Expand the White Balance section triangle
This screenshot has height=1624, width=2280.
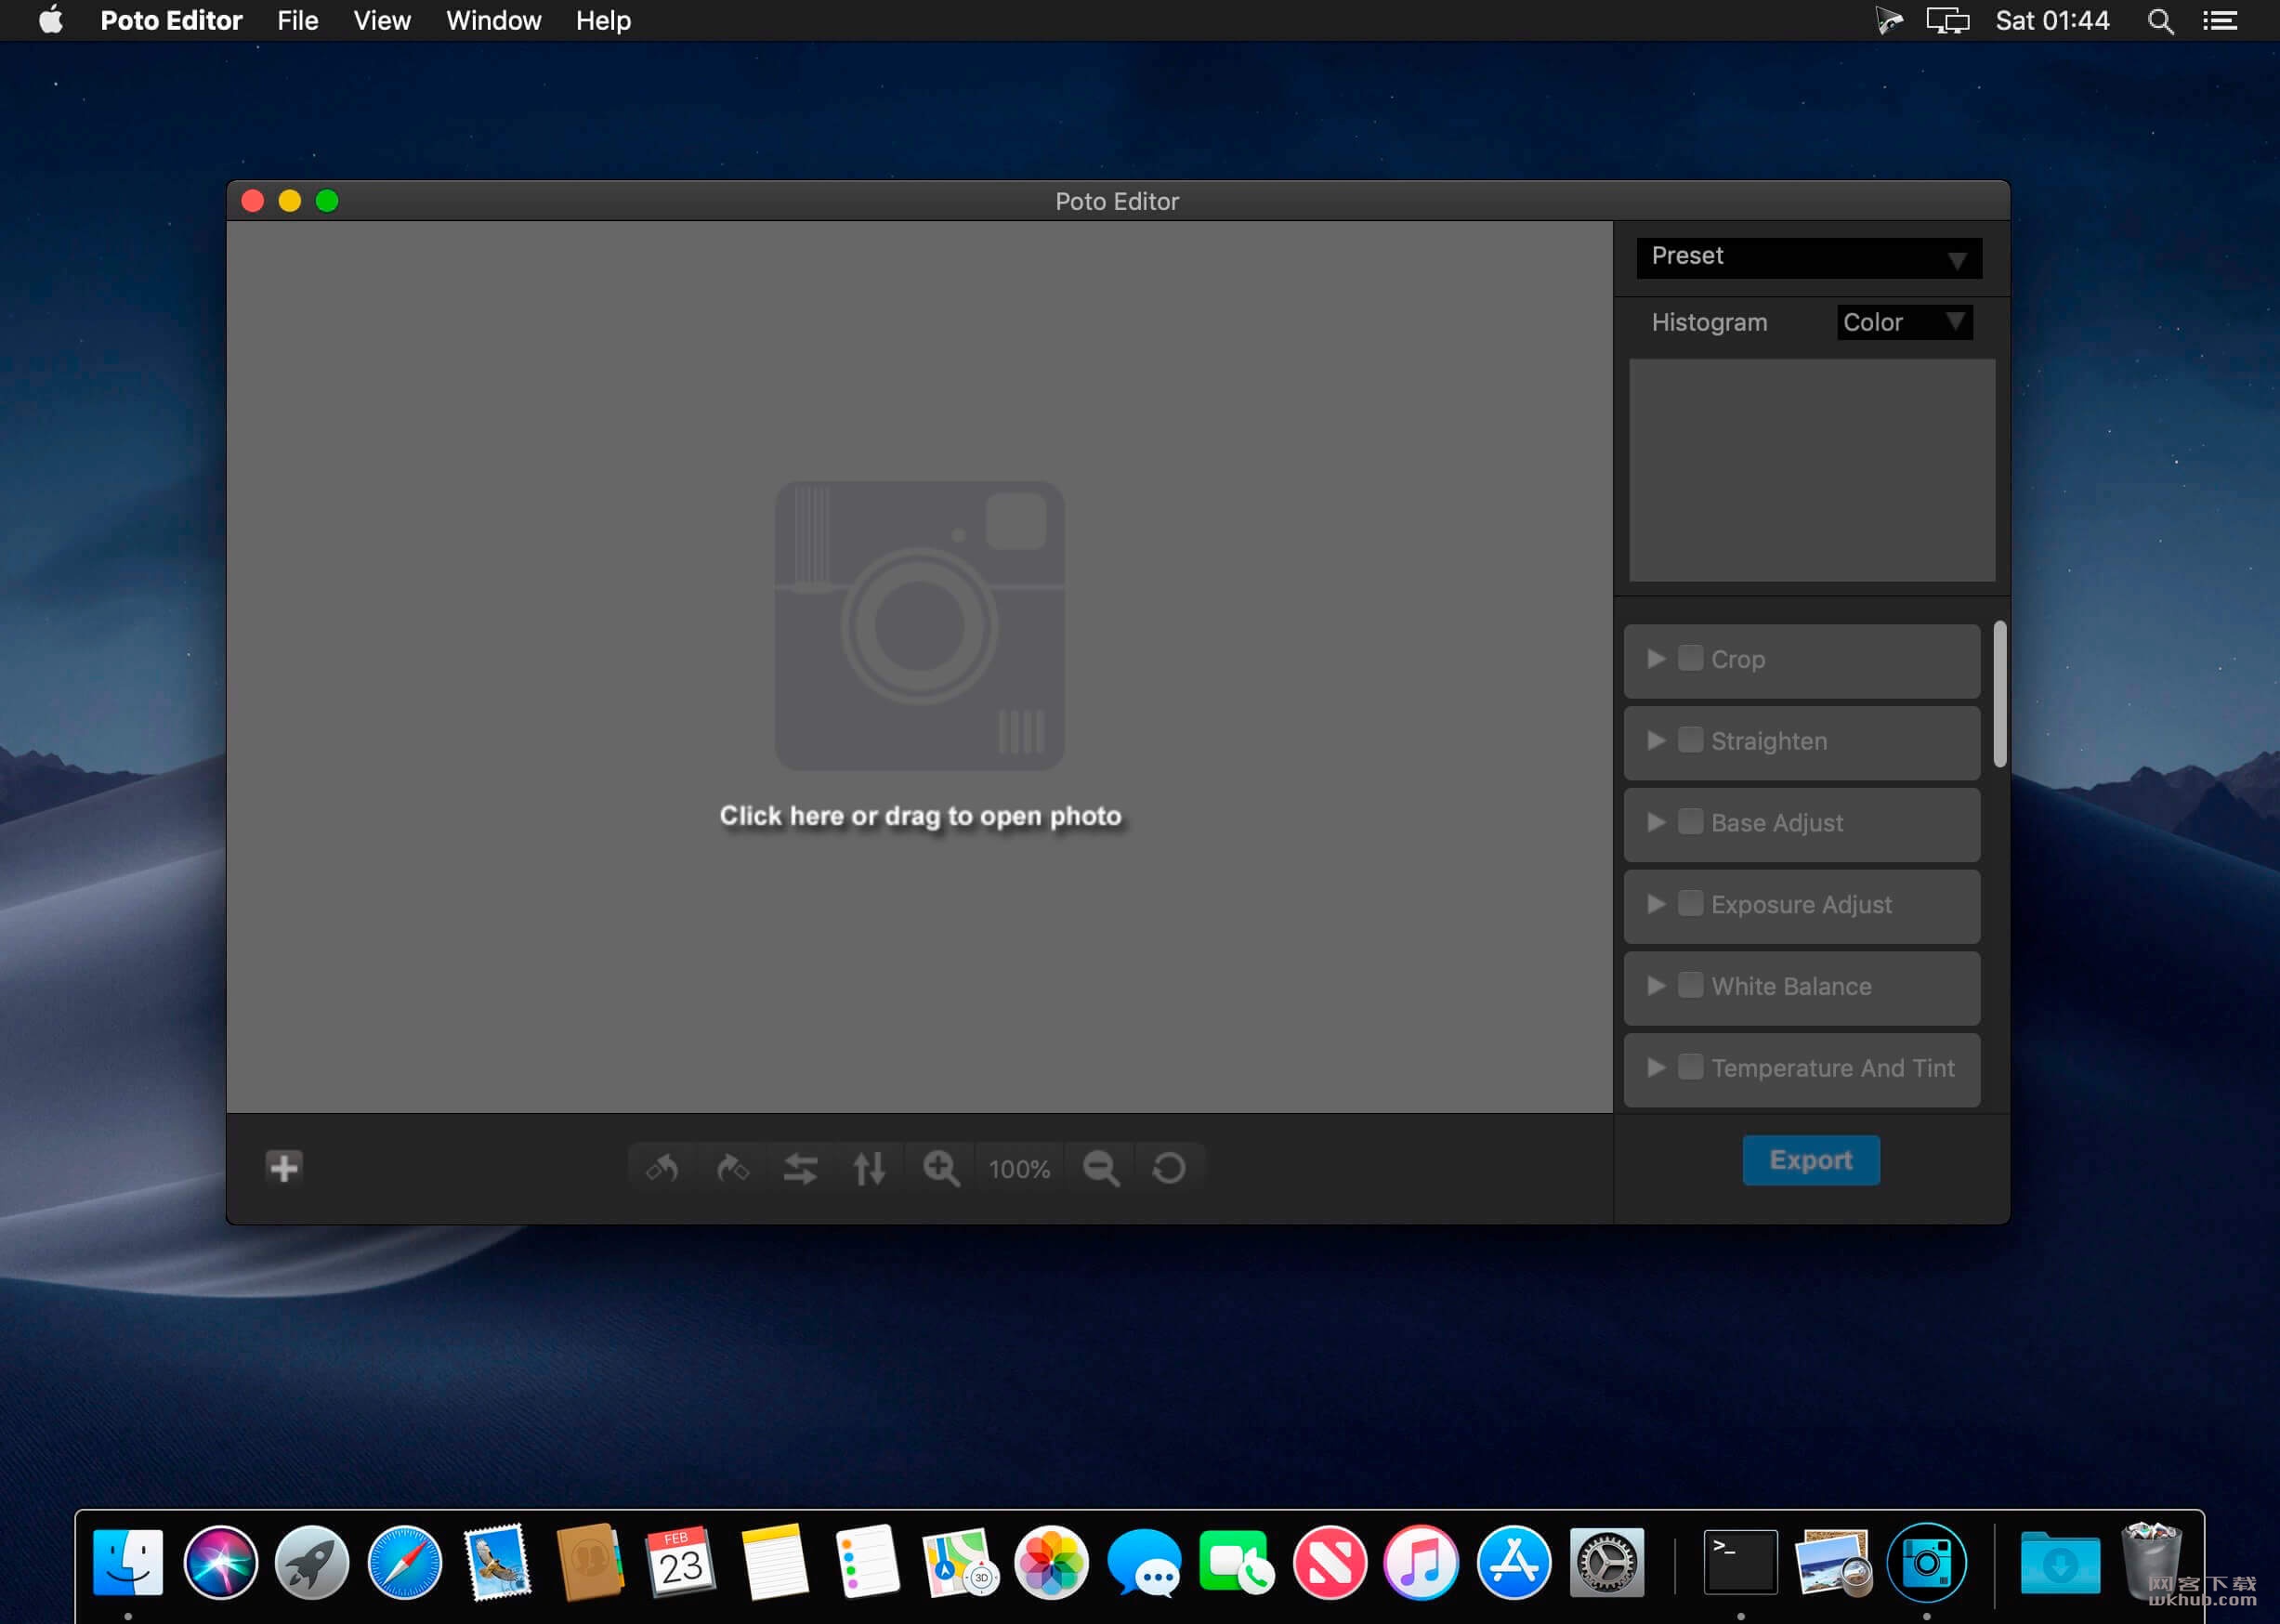point(1656,986)
